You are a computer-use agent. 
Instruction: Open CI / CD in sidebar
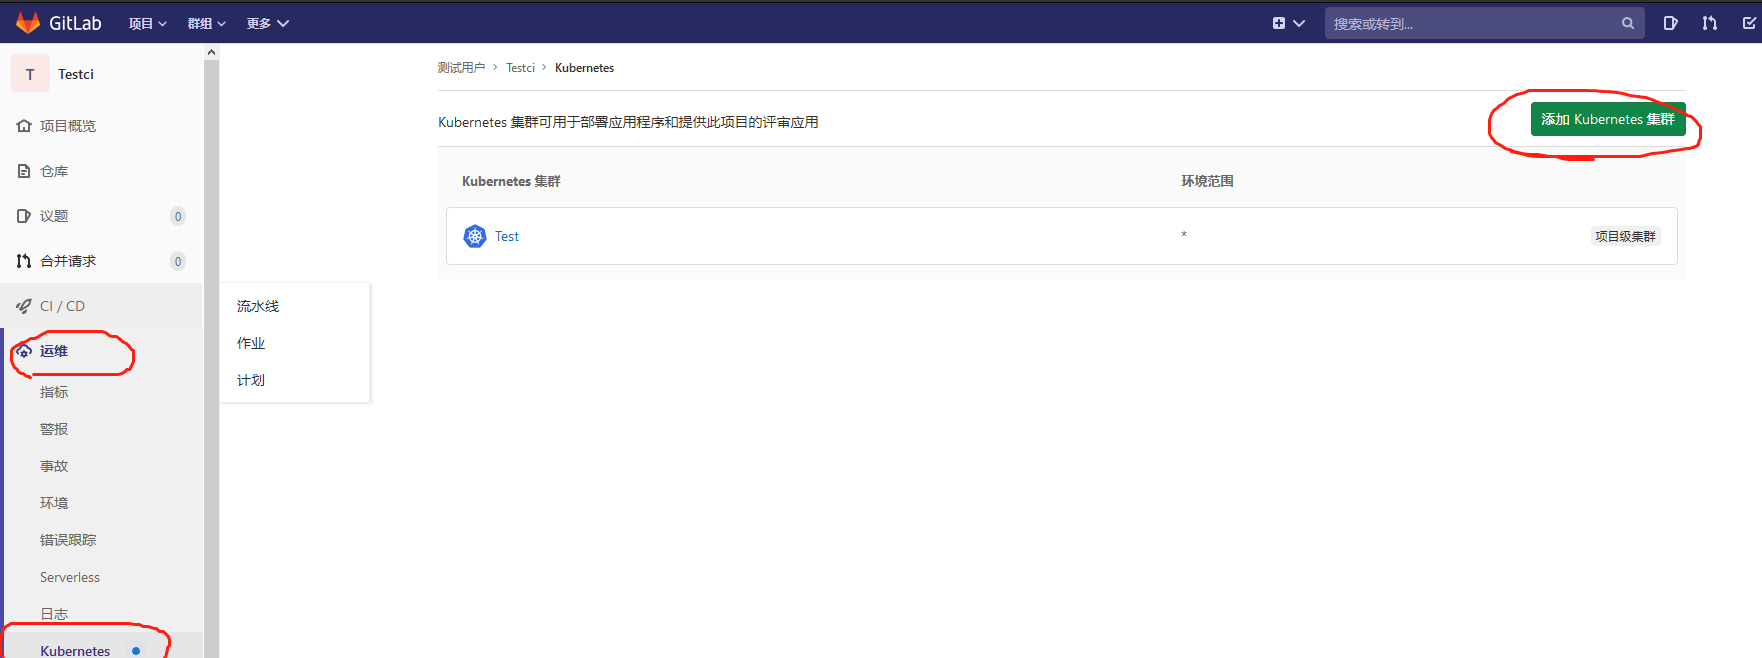[62, 306]
